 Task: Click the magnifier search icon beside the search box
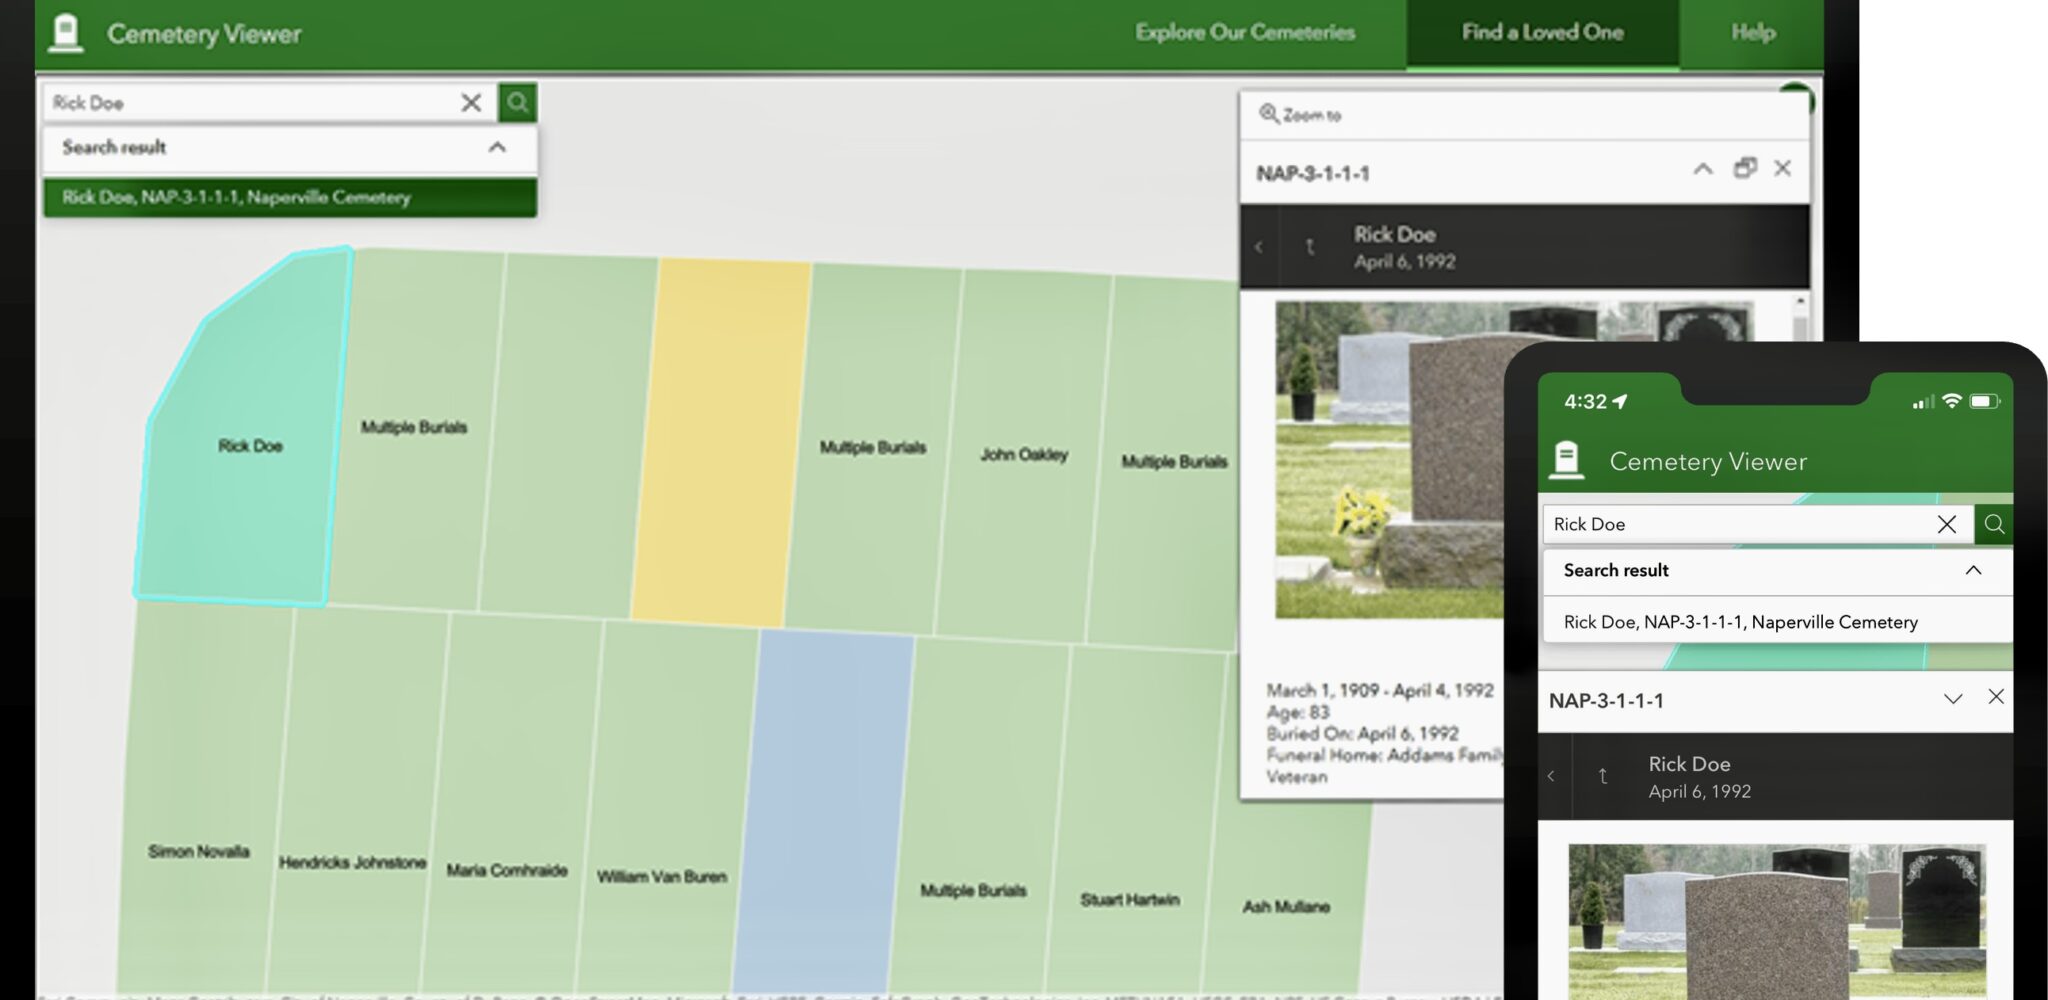pos(517,102)
